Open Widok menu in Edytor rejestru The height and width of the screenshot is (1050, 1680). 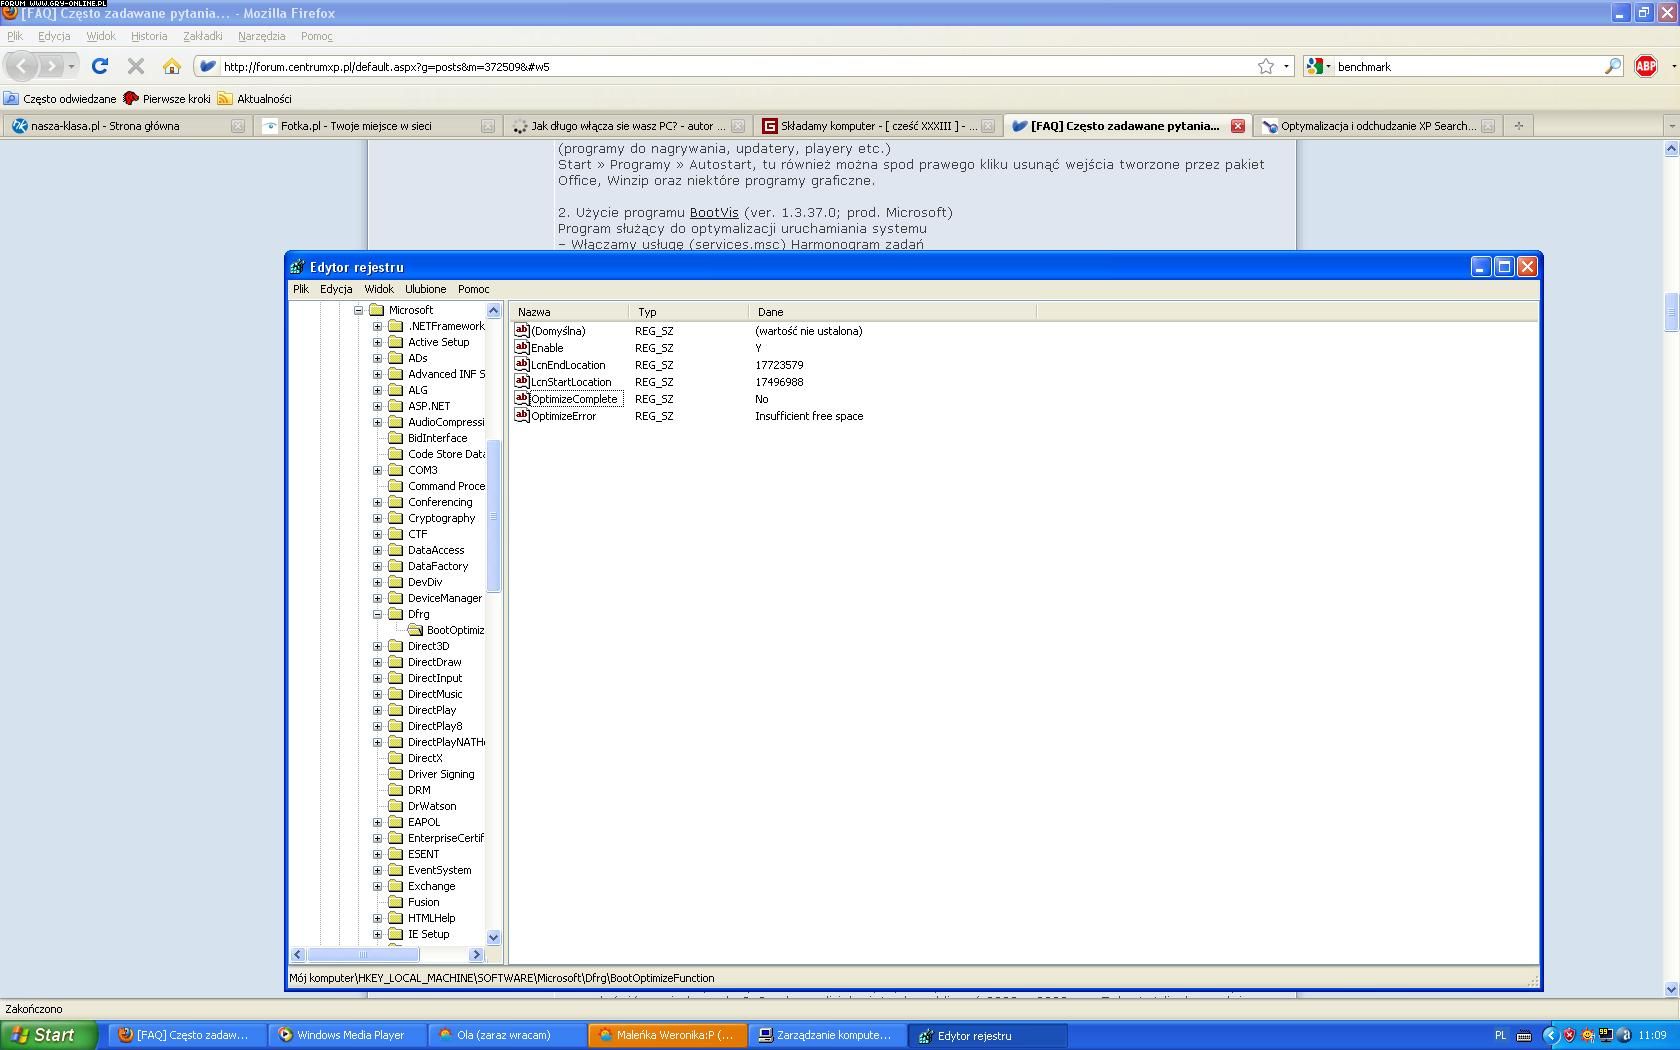tap(379, 289)
